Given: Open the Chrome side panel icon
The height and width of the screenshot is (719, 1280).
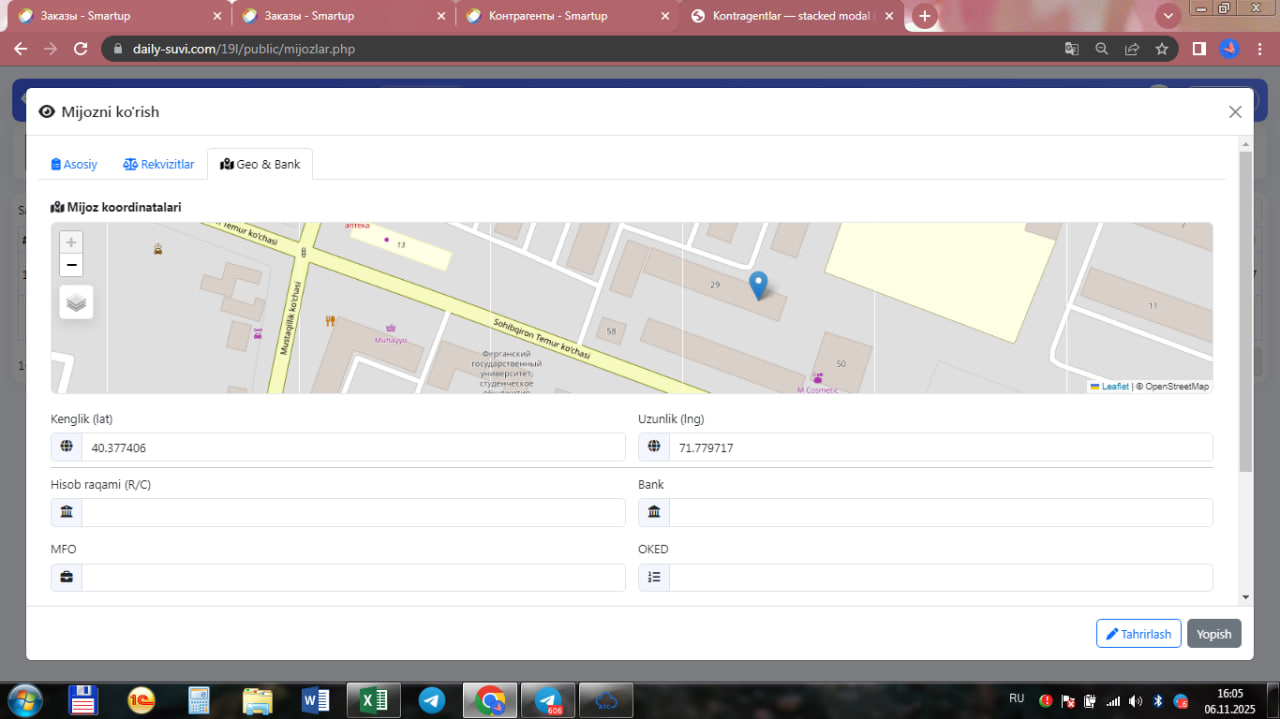Looking at the screenshot, I should pyautogui.click(x=1199, y=49).
